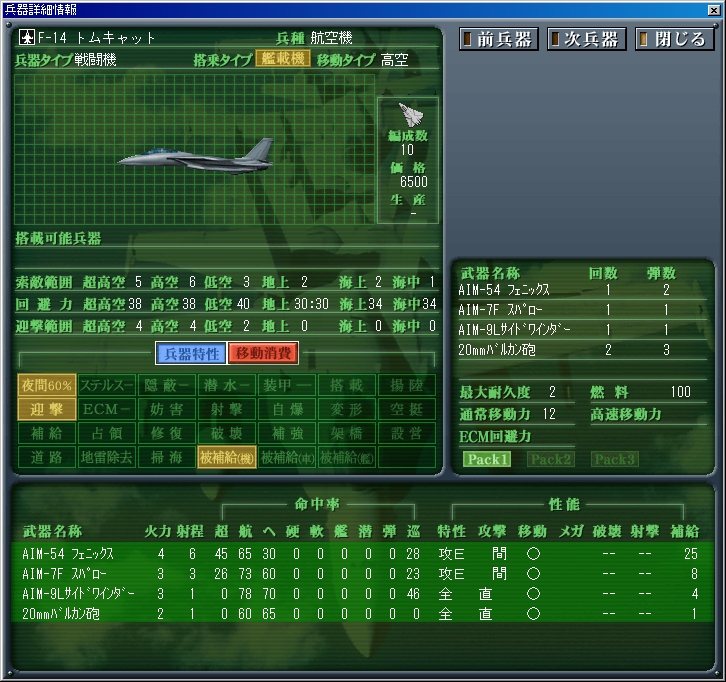Image resolution: width=726 pixels, height=682 pixels.
Task: Click the highlighted 艦載機 boarding type tag
Action: tap(283, 59)
